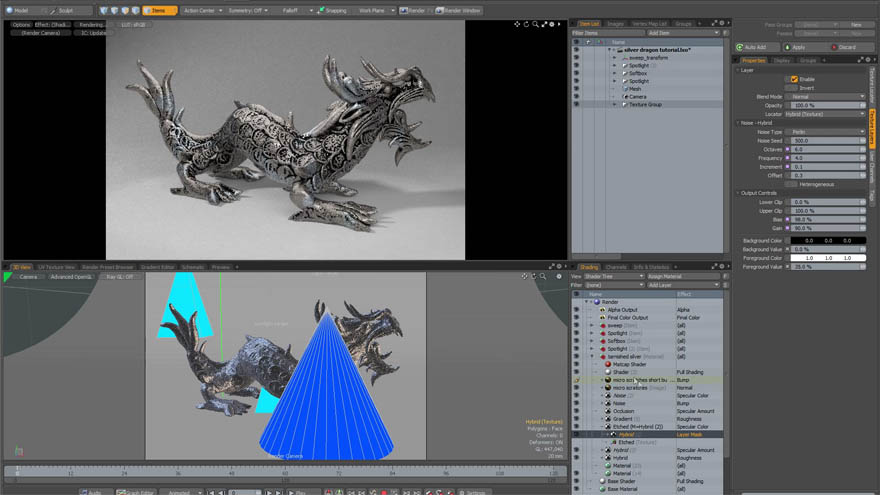
Task: Switch to Vertex Map List tab
Action: pyautogui.click(x=649, y=24)
